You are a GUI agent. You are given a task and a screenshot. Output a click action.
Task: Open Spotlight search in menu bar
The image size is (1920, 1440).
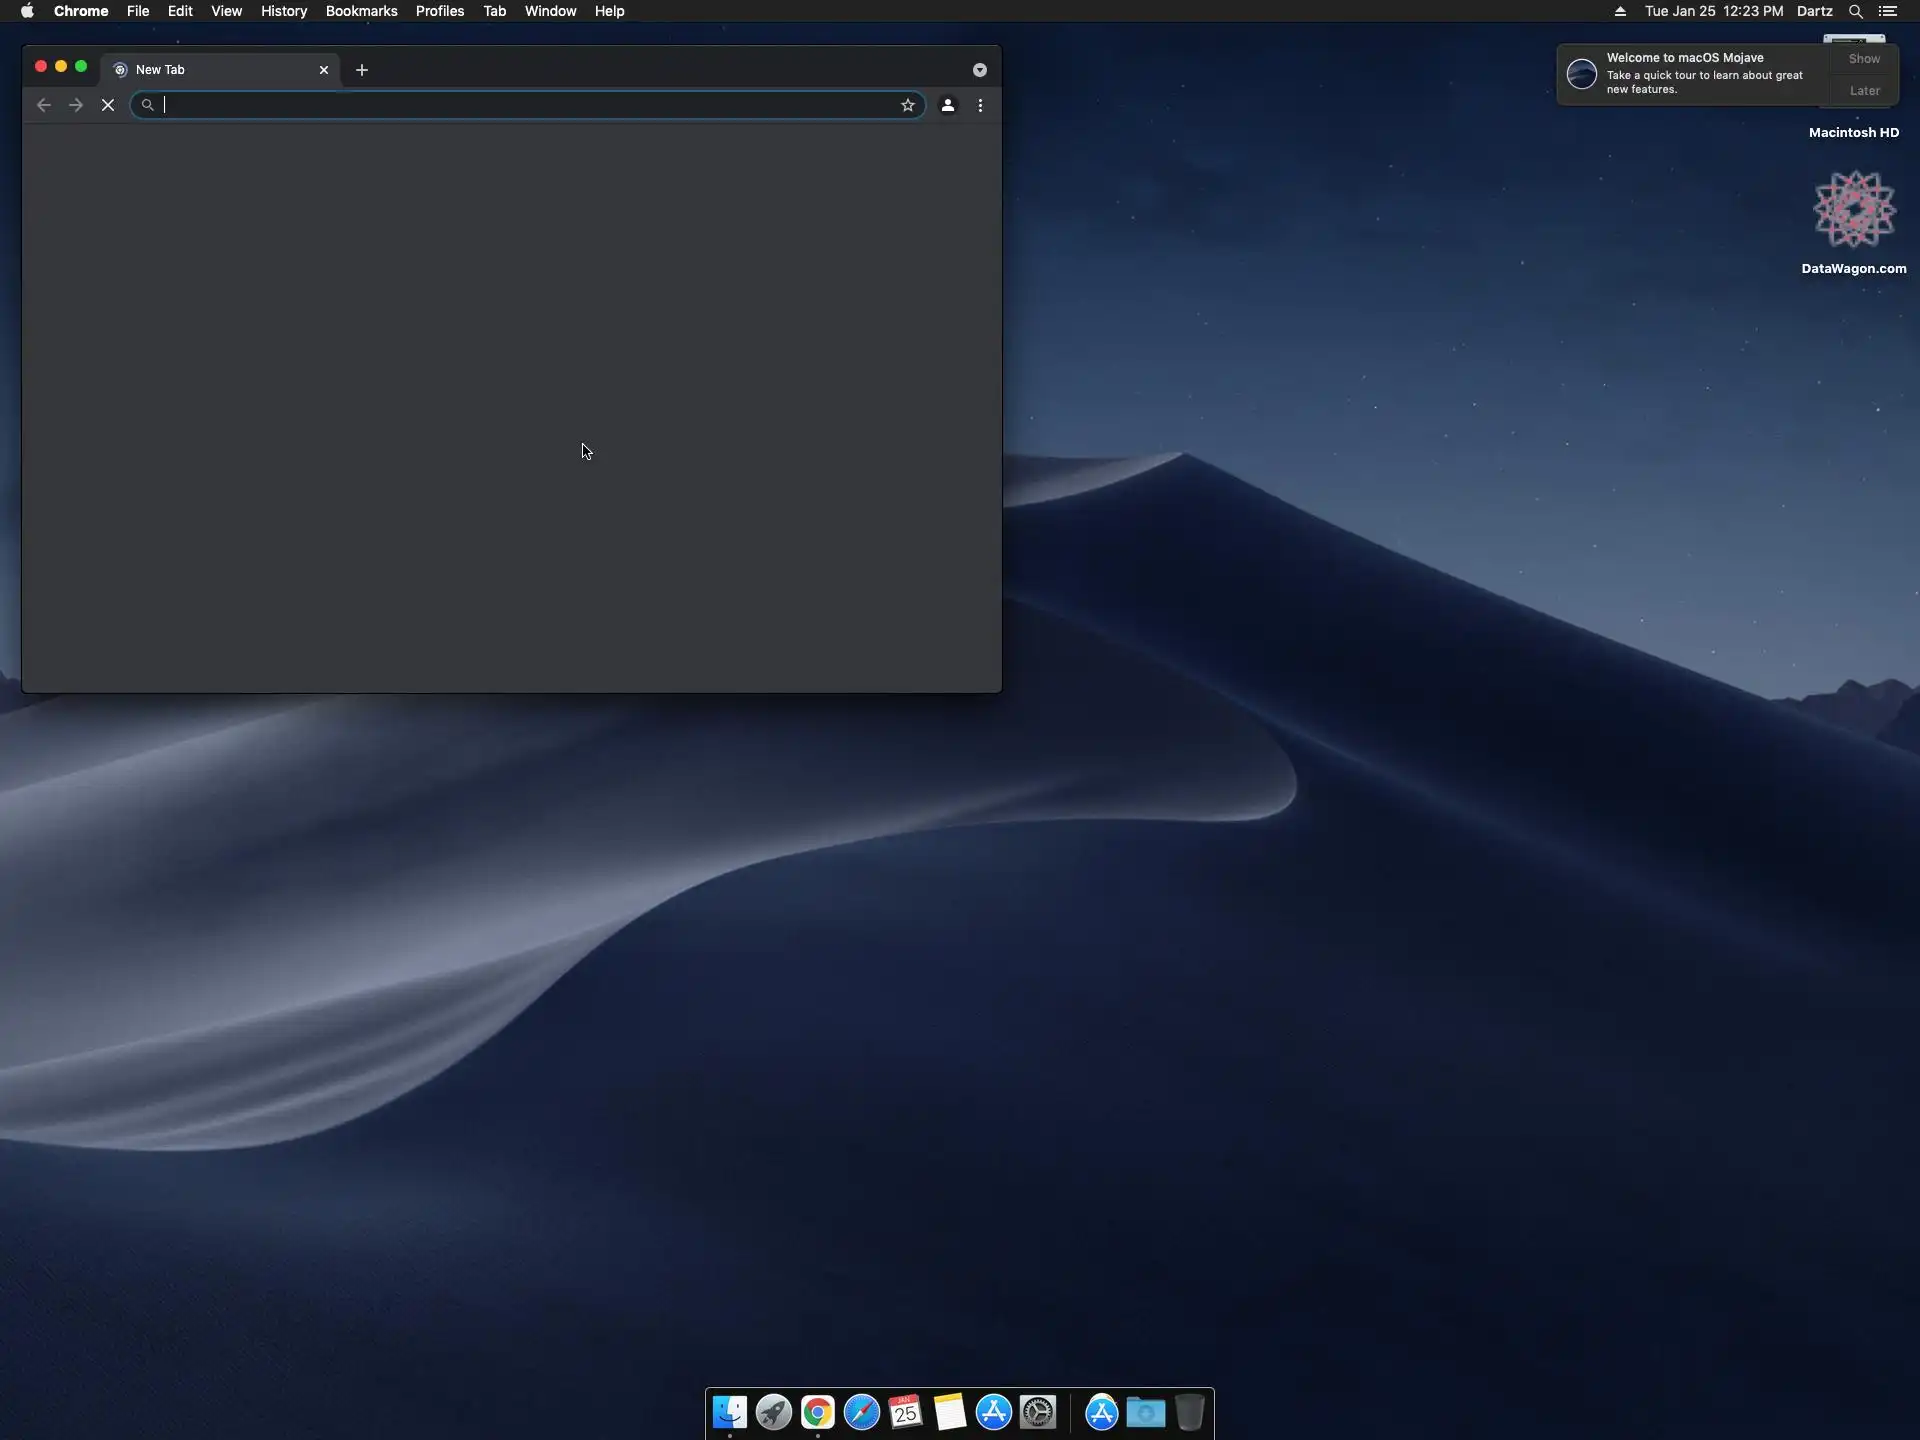click(x=1855, y=11)
